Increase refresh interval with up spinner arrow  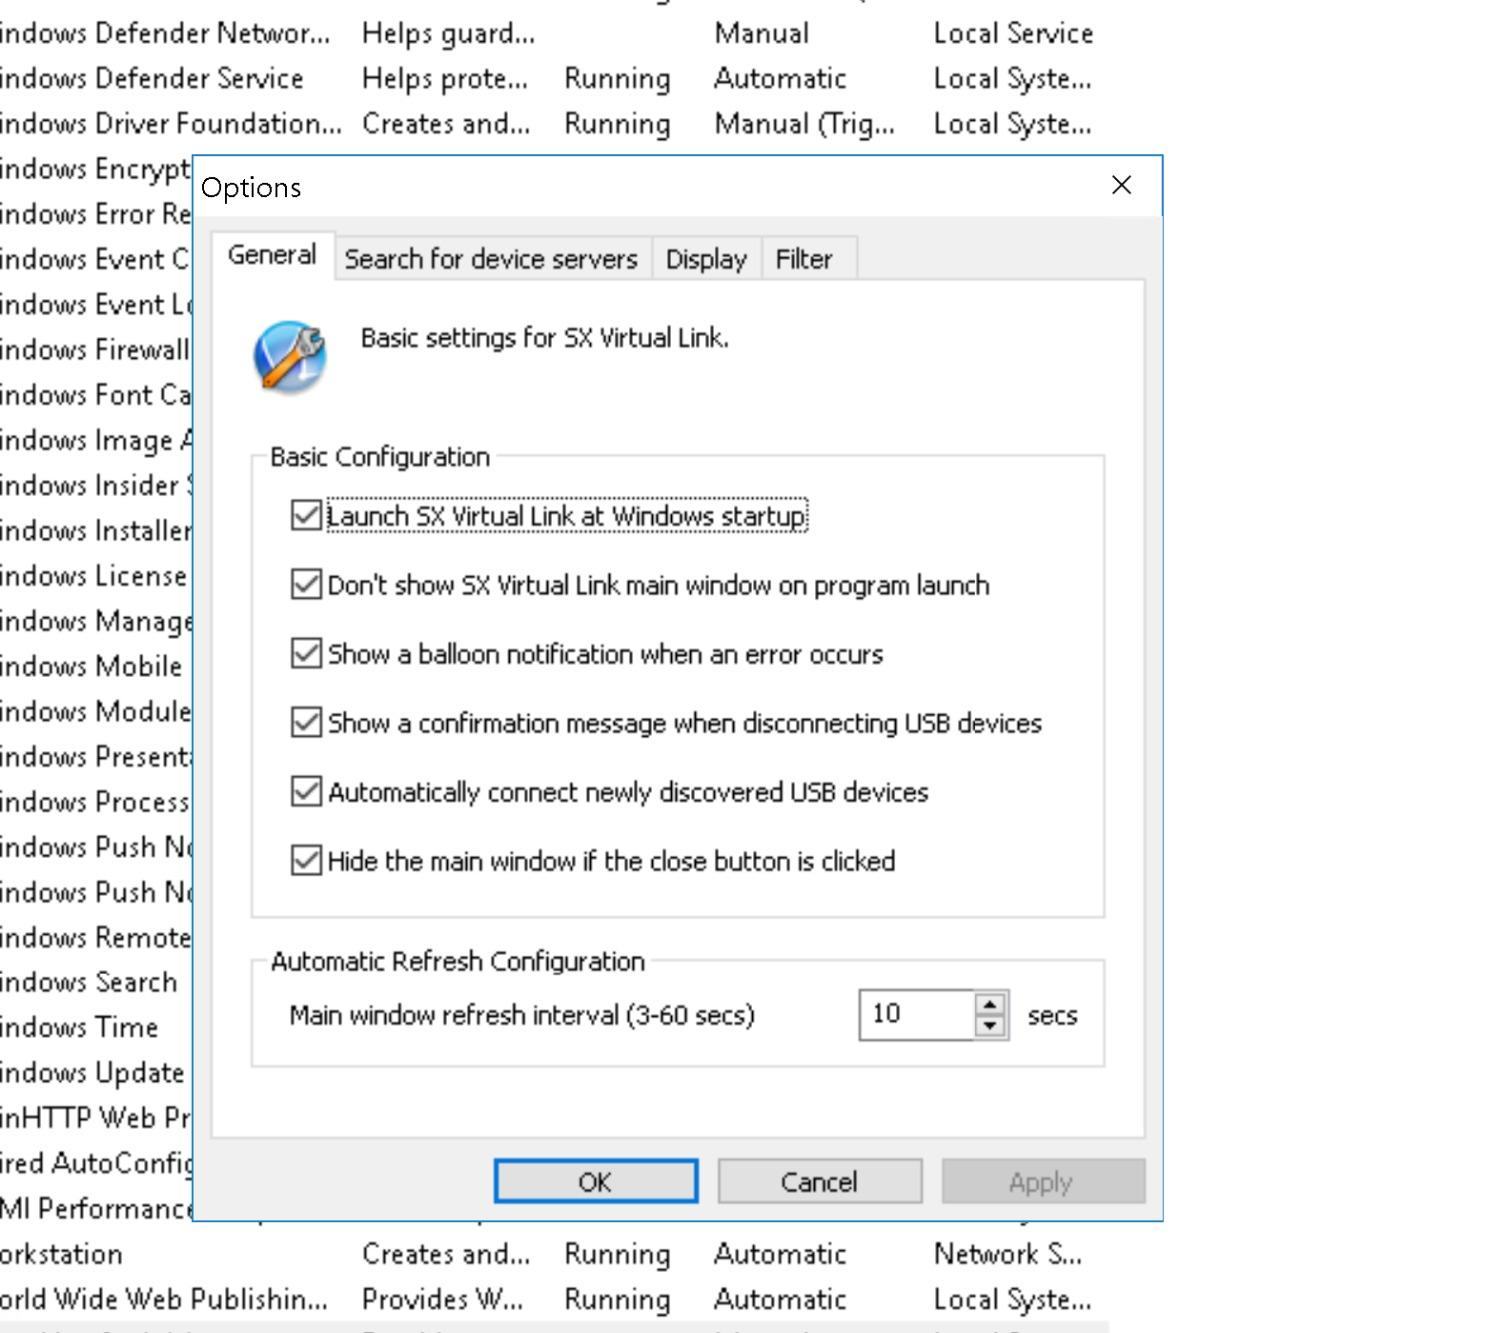point(990,1005)
